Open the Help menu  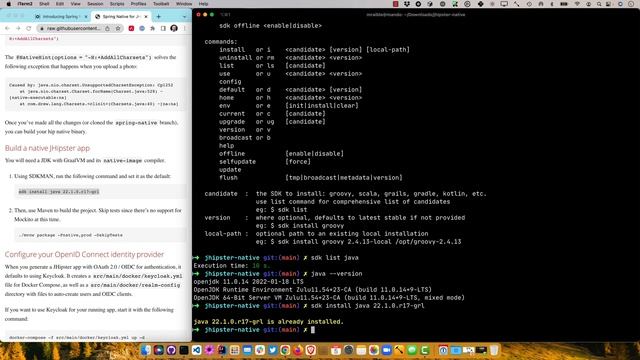[203, 4]
